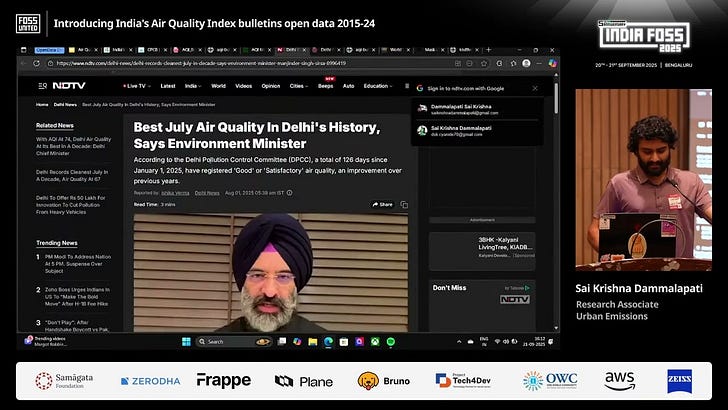Viewport: 728px width, 410px height.
Task: Open trending story 'Zoho Boss Urges Indians'
Action: point(77,296)
